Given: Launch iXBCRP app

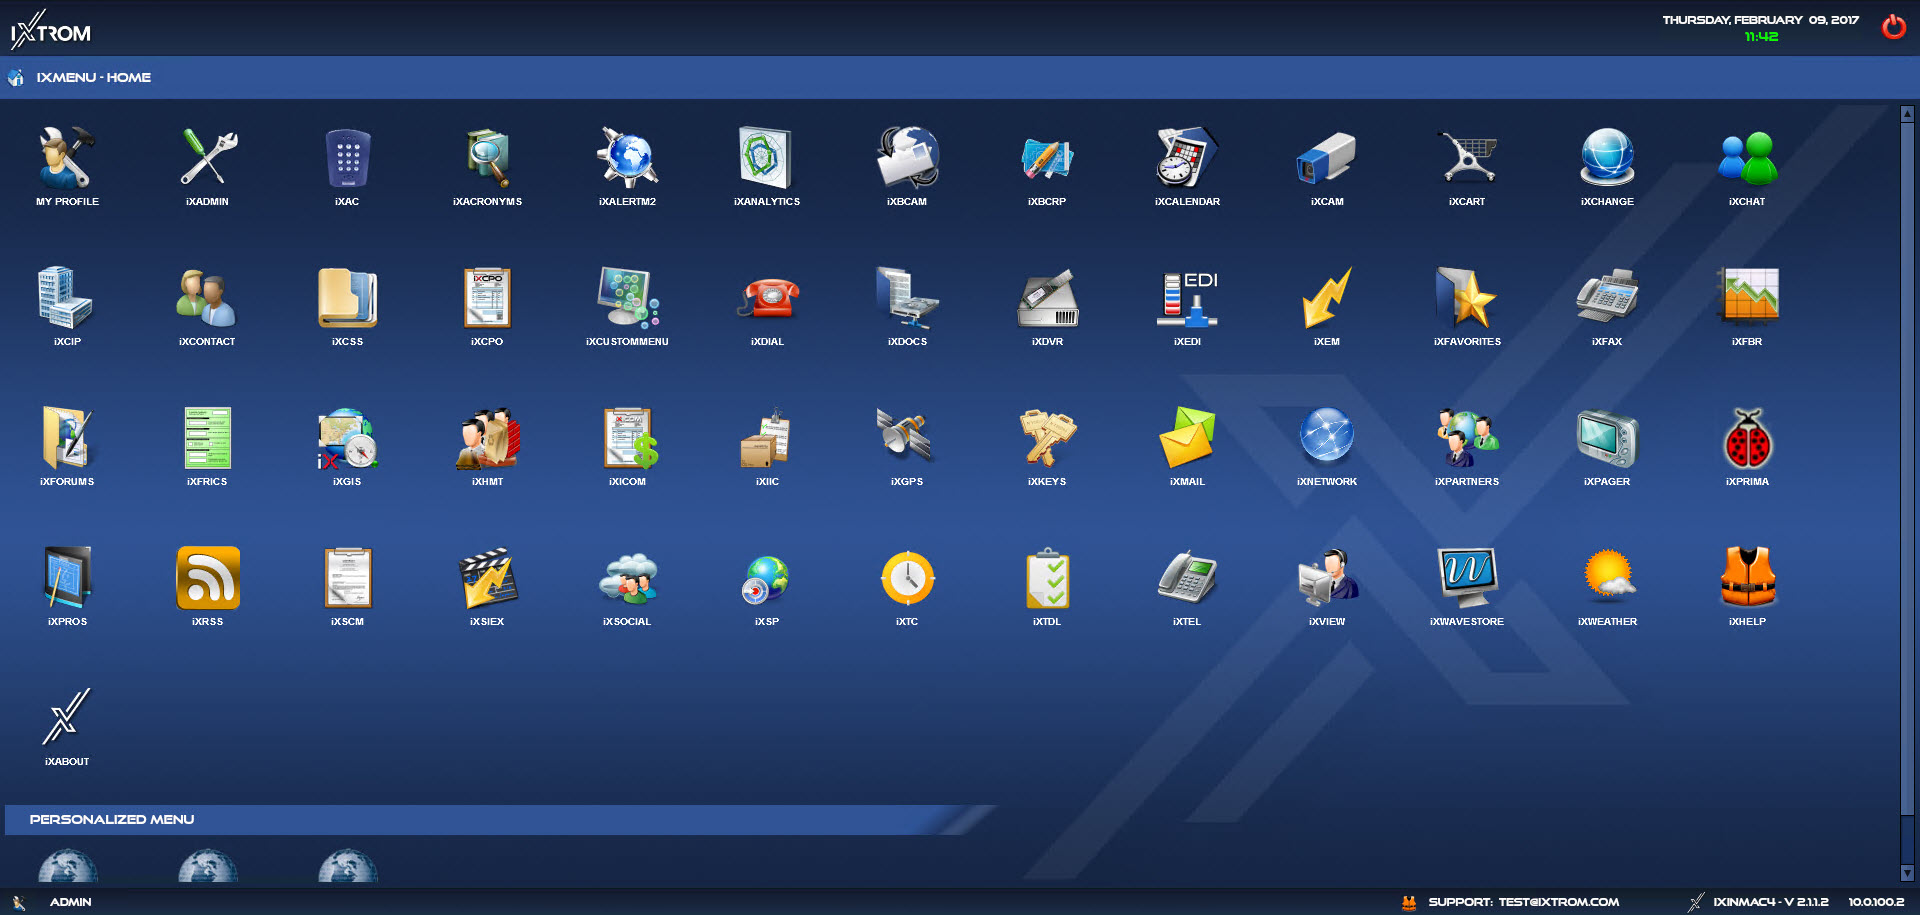Looking at the screenshot, I should coord(1047,158).
